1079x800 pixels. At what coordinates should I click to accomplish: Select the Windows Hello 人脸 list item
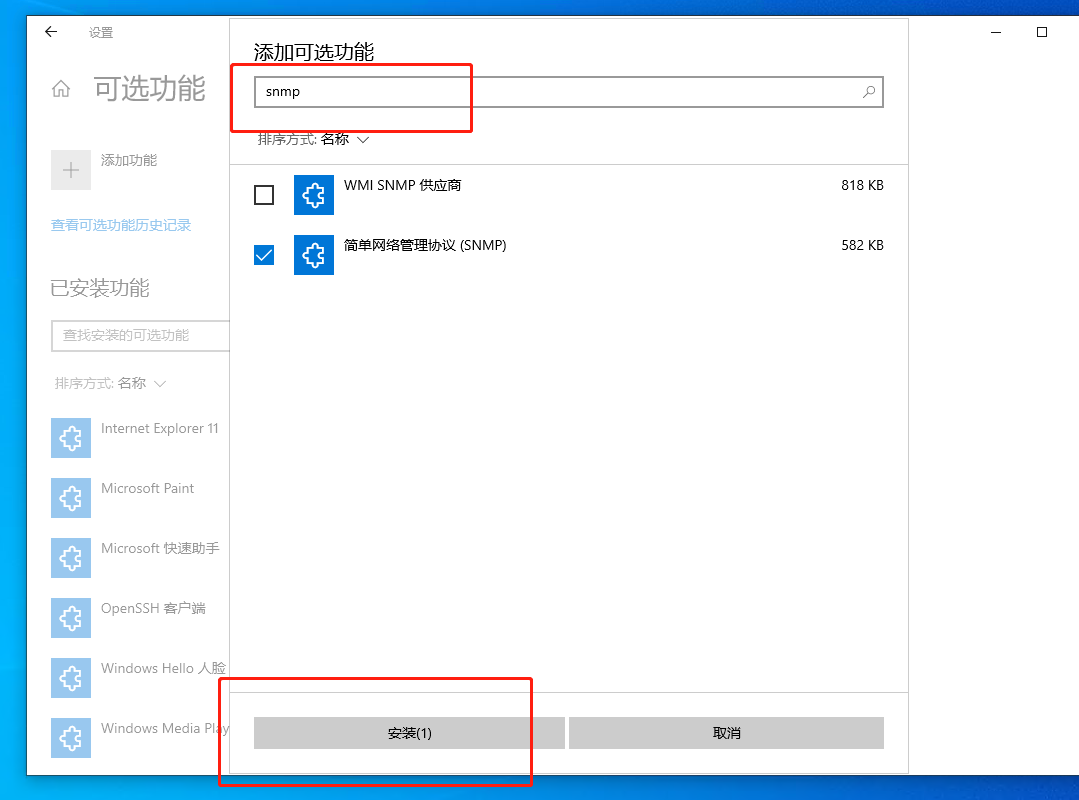point(140,678)
